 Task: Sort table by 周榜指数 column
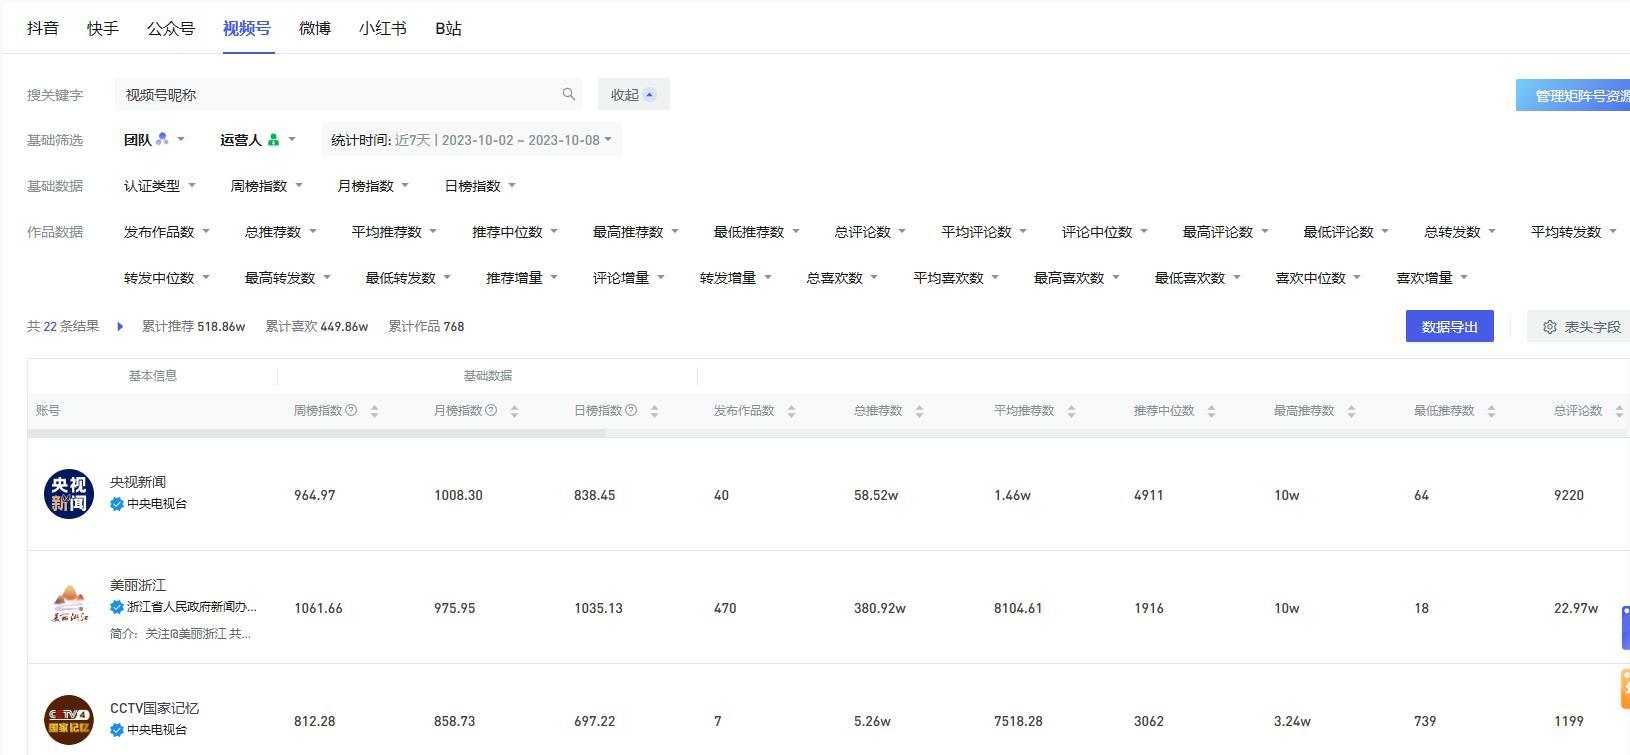tap(374, 411)
